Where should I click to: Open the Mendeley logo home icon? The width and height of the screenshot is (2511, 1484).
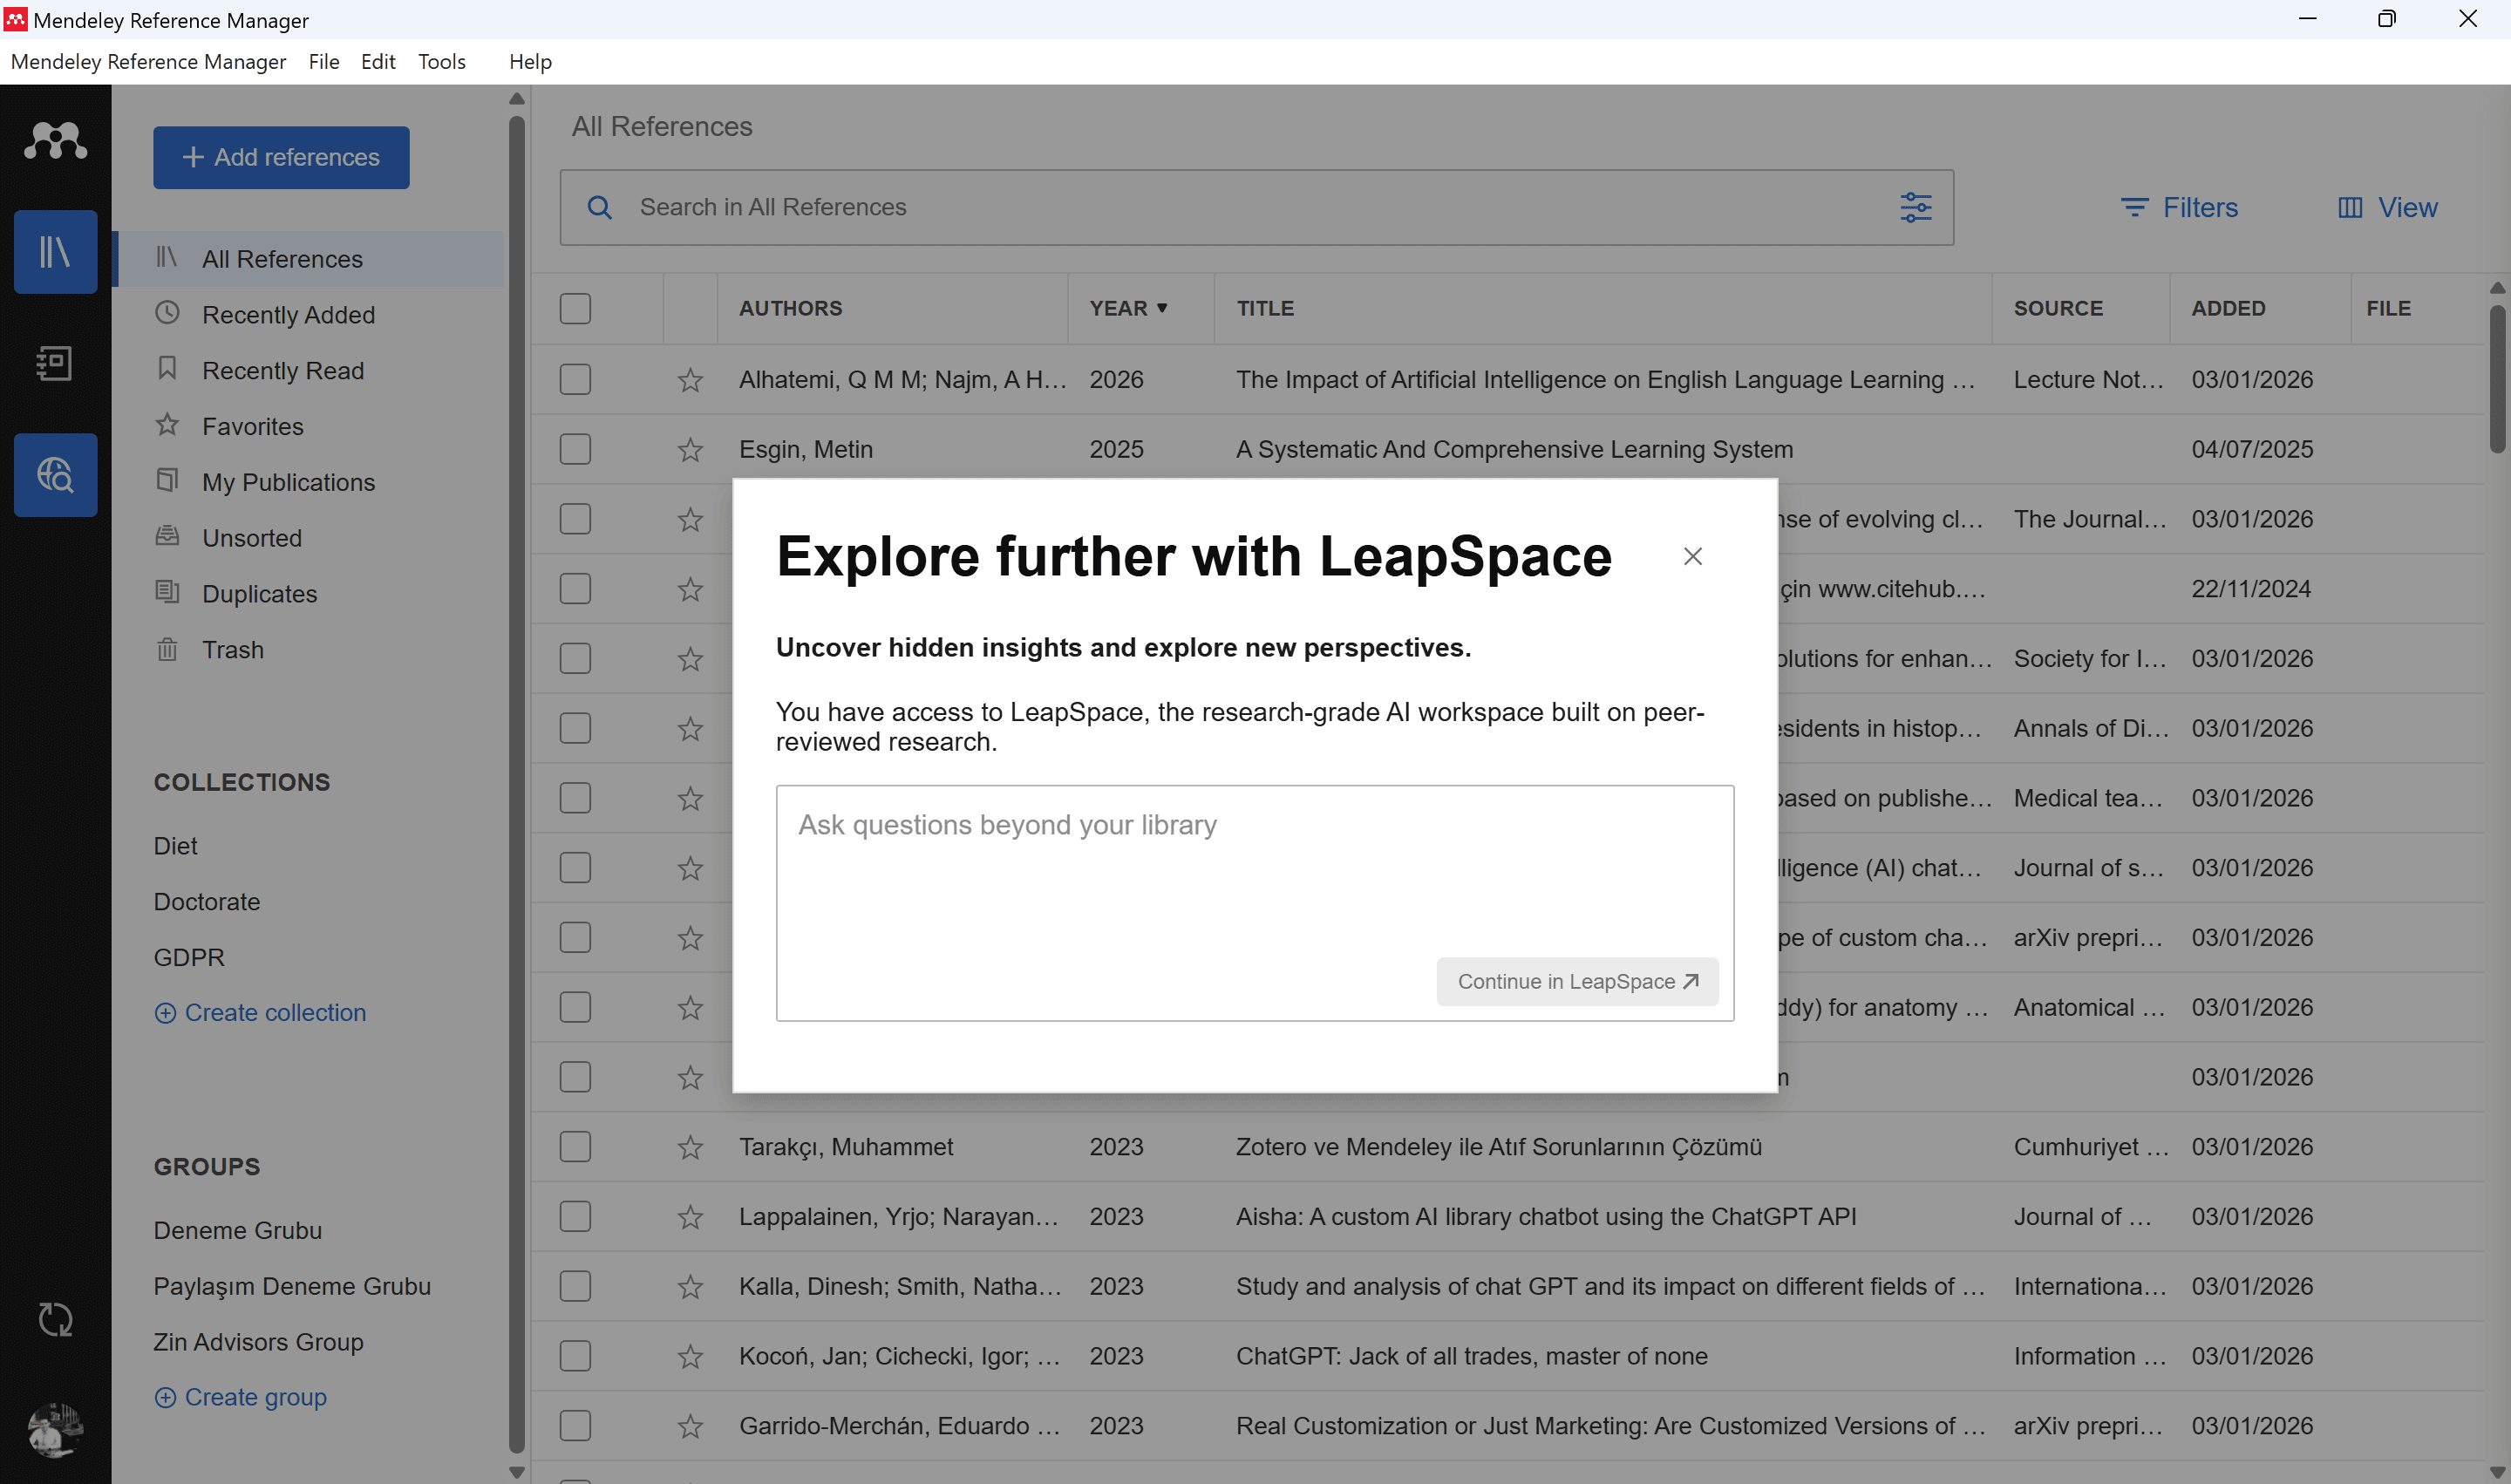[55, 140]
